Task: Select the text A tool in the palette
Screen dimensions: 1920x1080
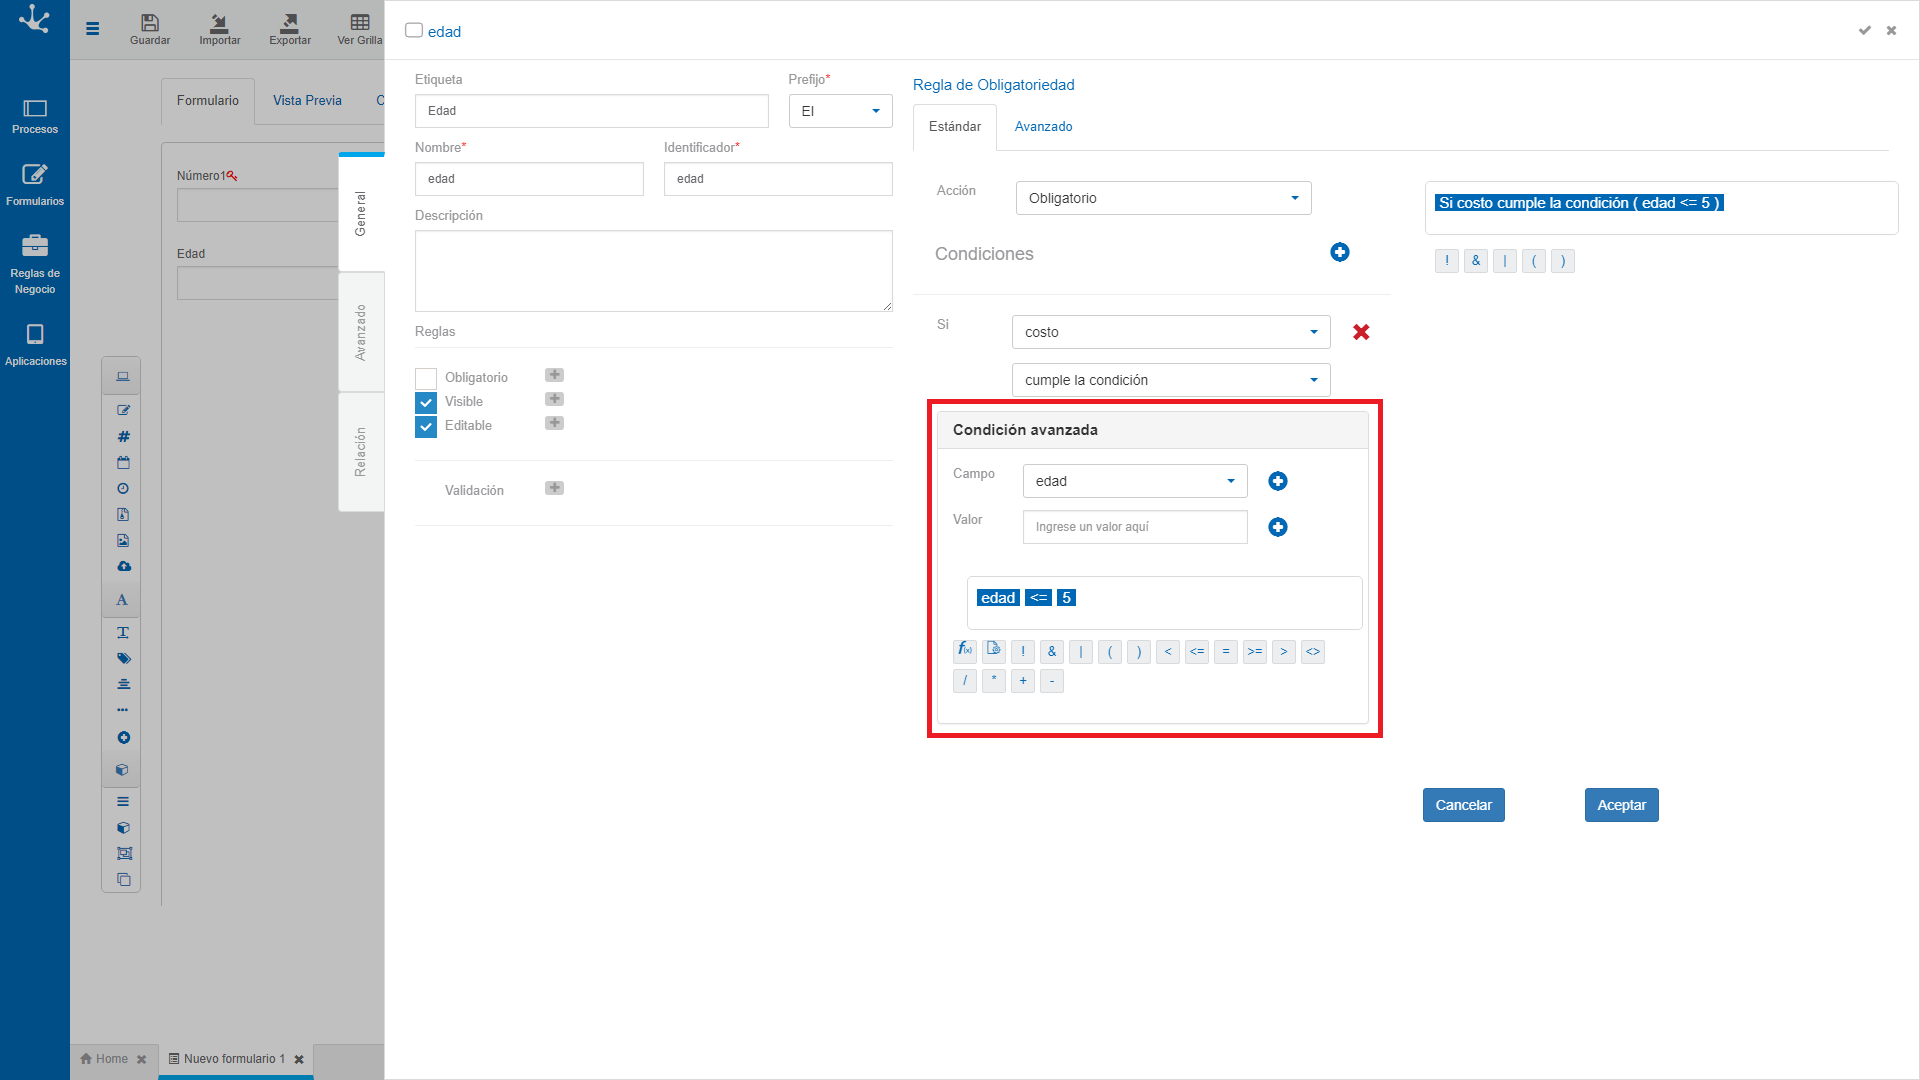Action: [122, 600]
